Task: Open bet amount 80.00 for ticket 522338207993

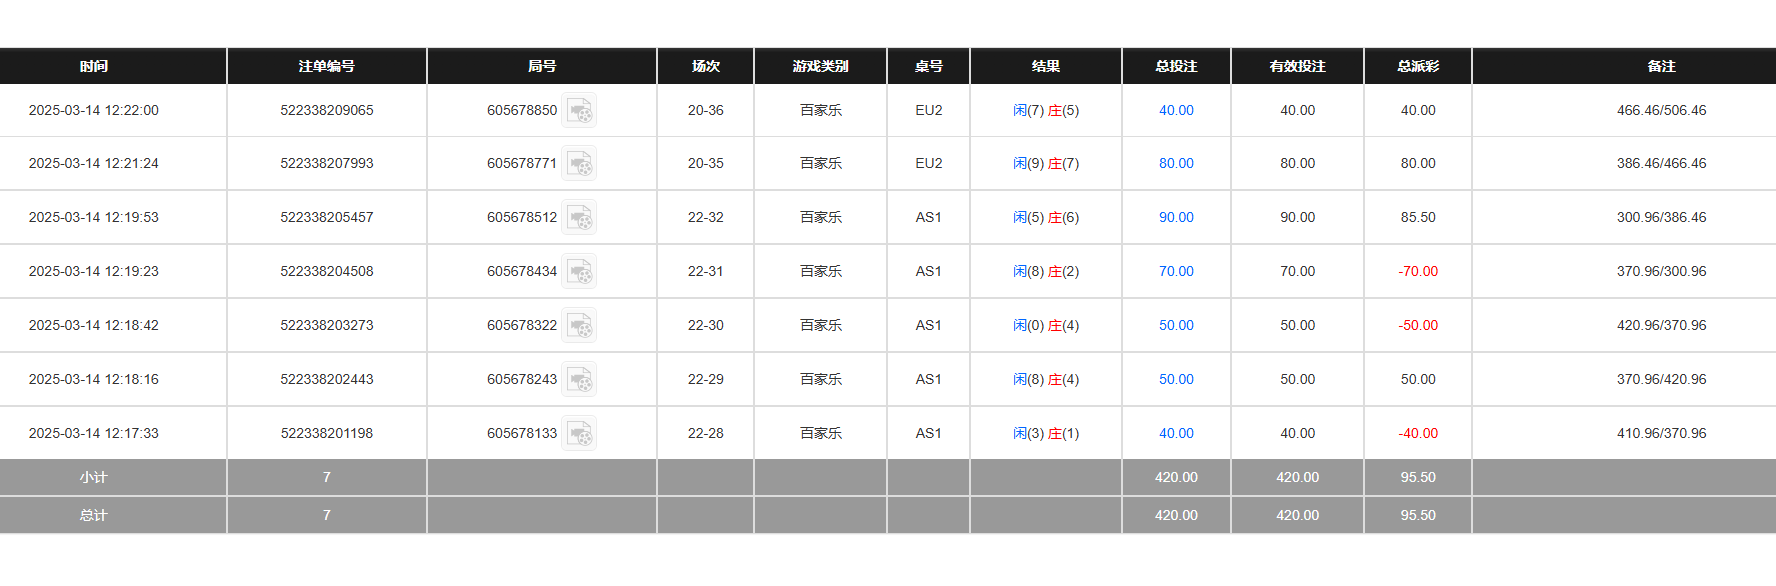Action: (1176, 163)
